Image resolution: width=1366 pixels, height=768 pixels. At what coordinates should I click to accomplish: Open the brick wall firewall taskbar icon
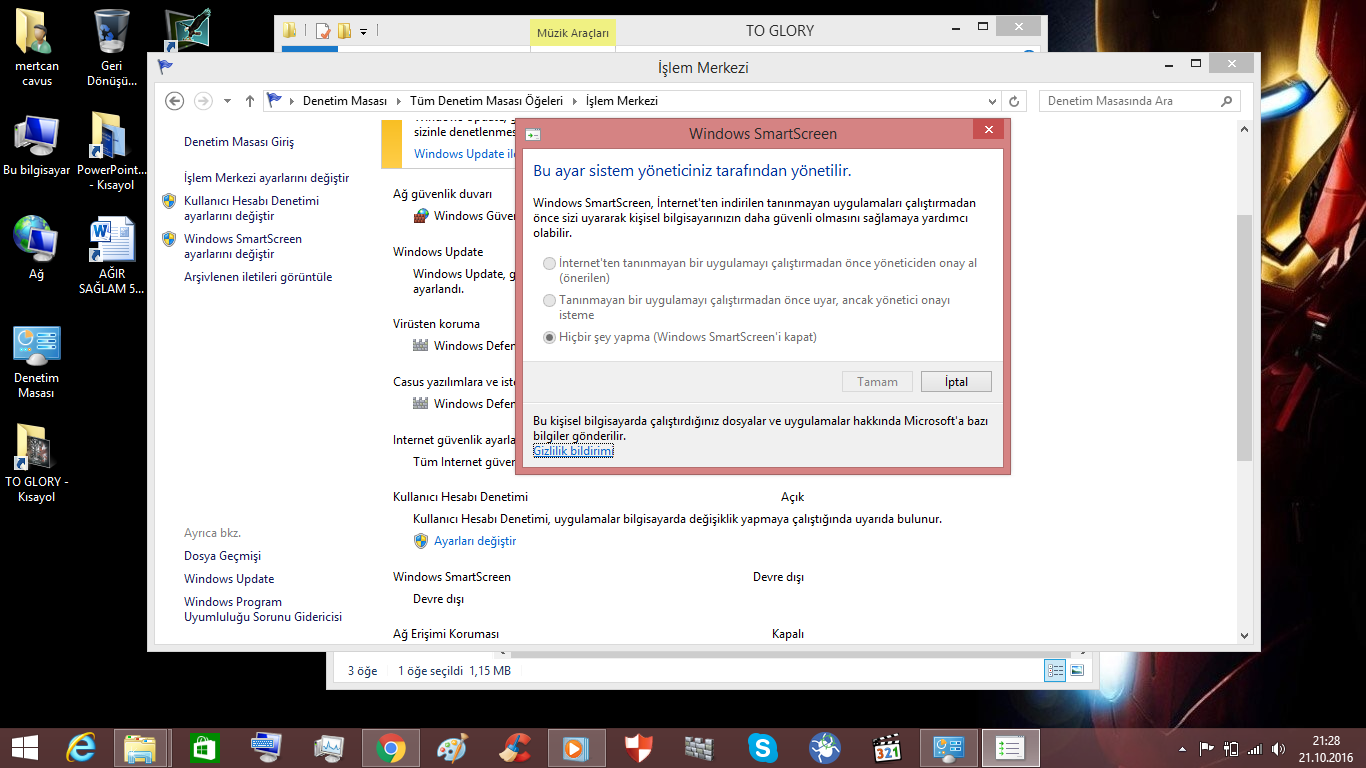700,748
